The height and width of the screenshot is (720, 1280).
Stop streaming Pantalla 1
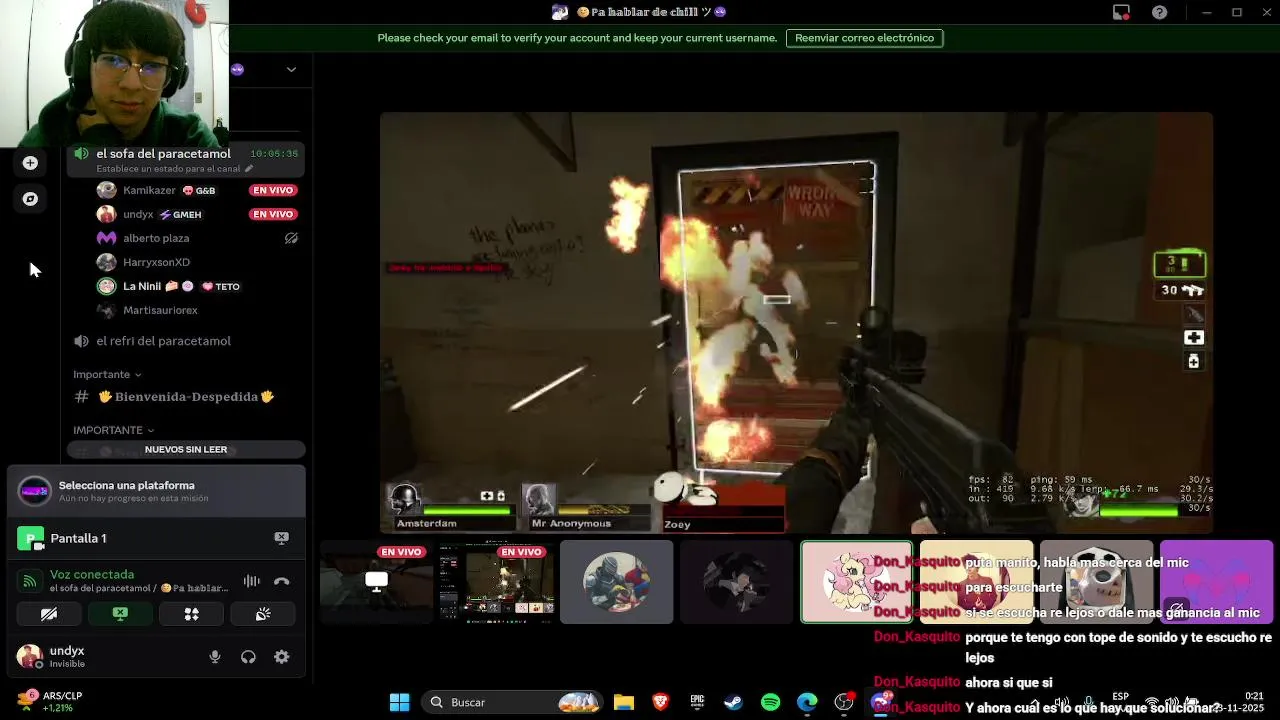282,538
